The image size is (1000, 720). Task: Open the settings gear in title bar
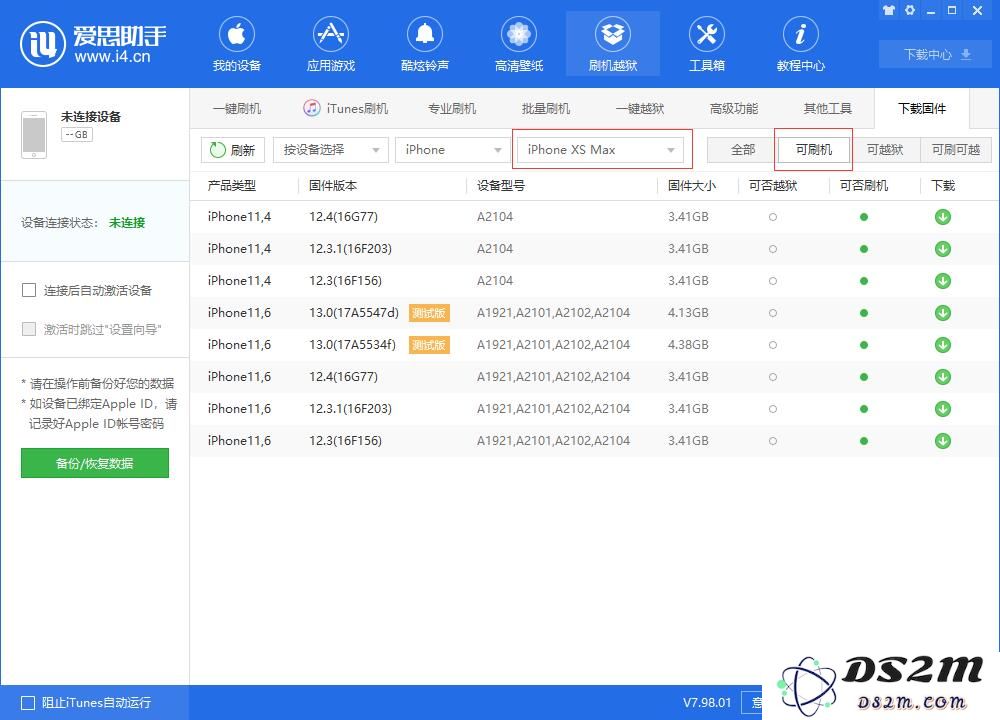click(x=910, y=10)
